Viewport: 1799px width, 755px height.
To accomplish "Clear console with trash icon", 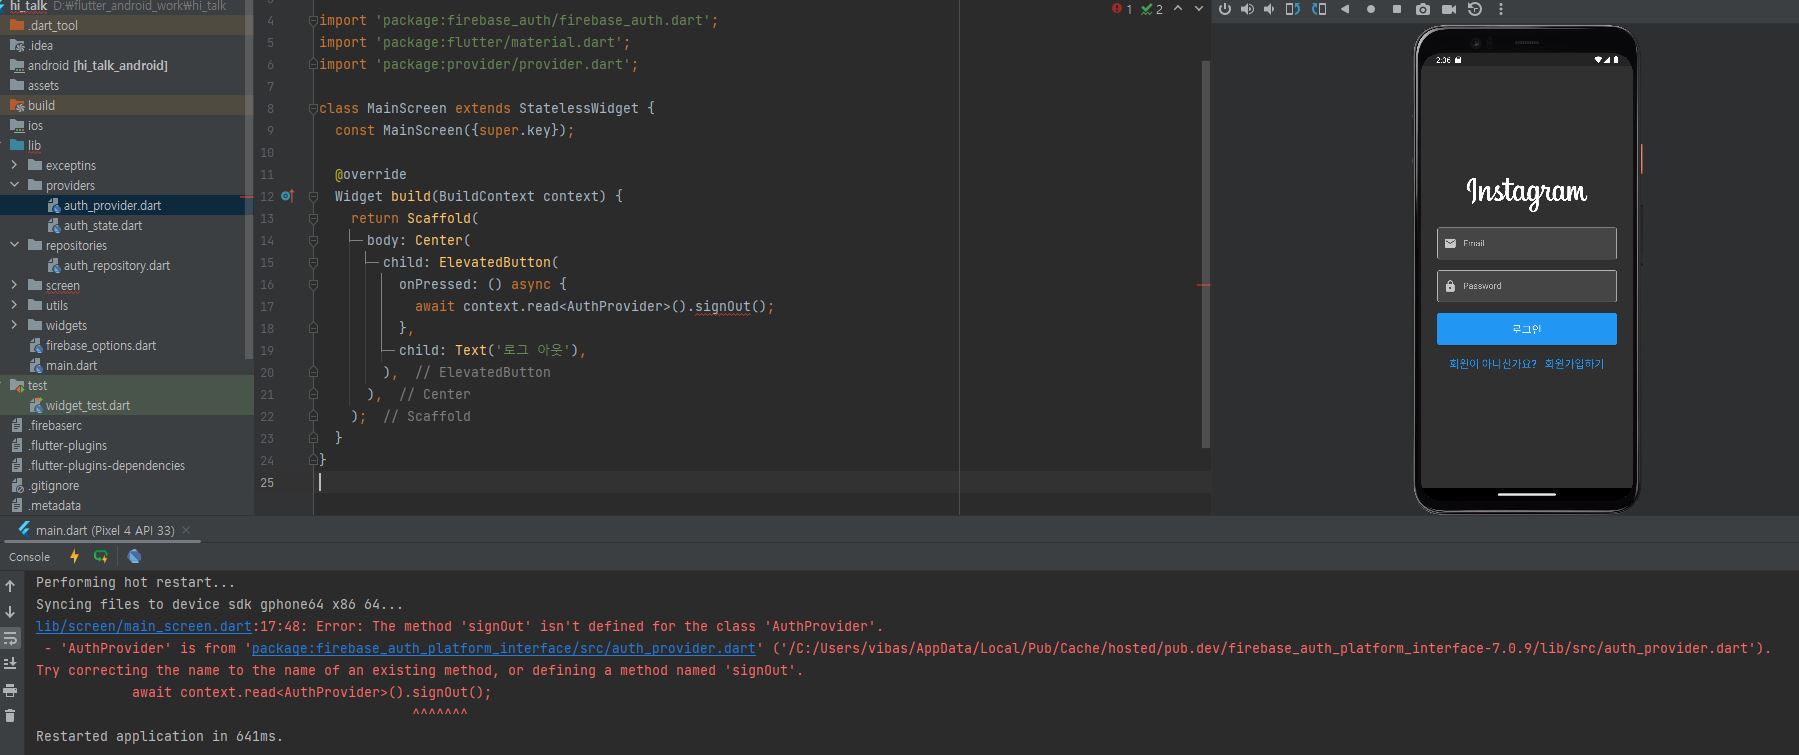I will click(x=10, y=715).
